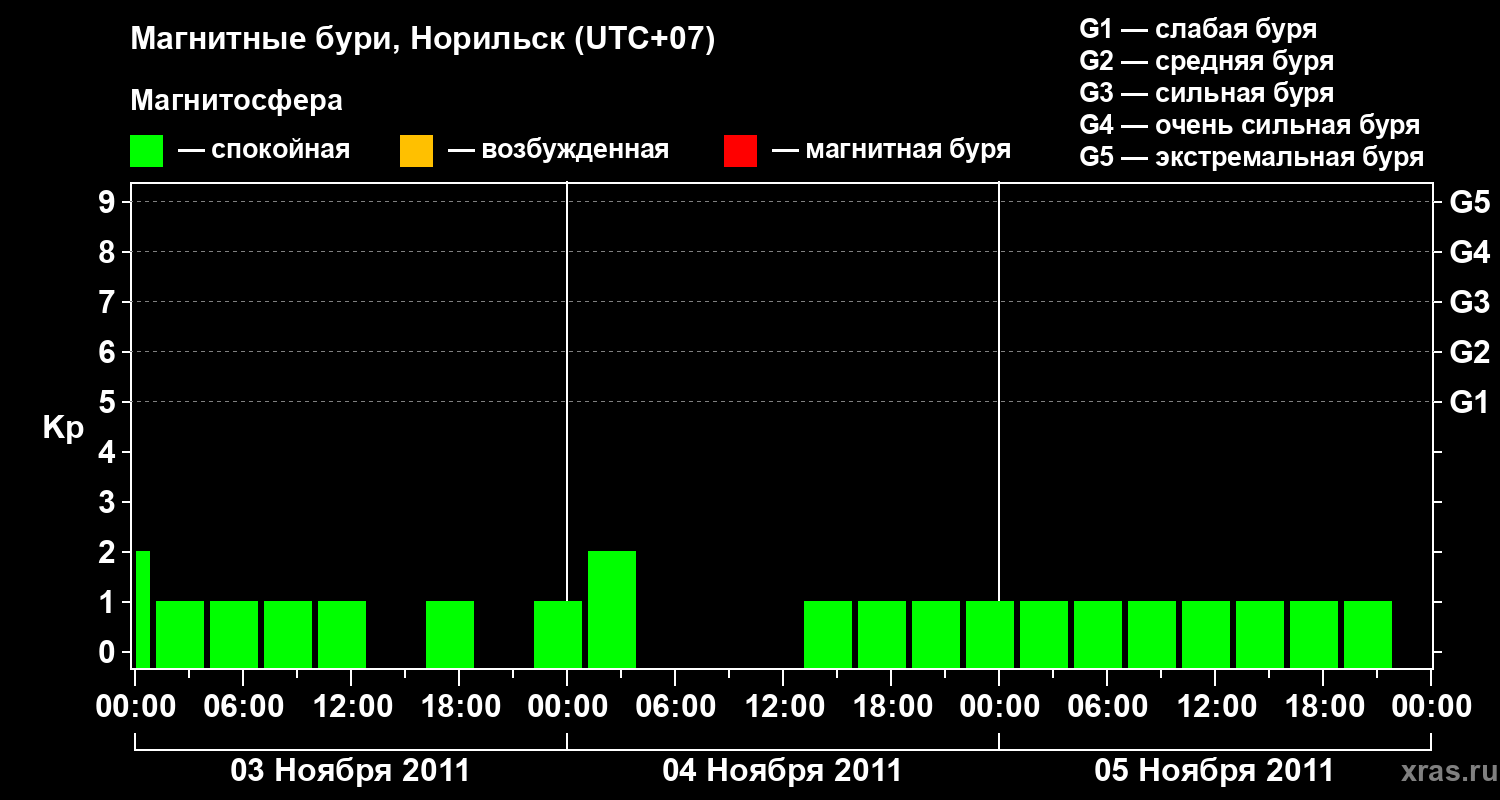The image size is (1500, 800).
Task: Click the legend label '— магнитная буря'
Action: click(891, 150)
